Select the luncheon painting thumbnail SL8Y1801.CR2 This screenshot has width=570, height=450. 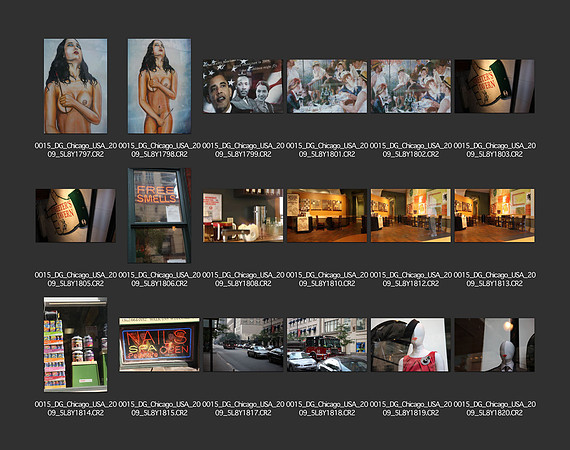pyautogui.click(x=327, y=86)
